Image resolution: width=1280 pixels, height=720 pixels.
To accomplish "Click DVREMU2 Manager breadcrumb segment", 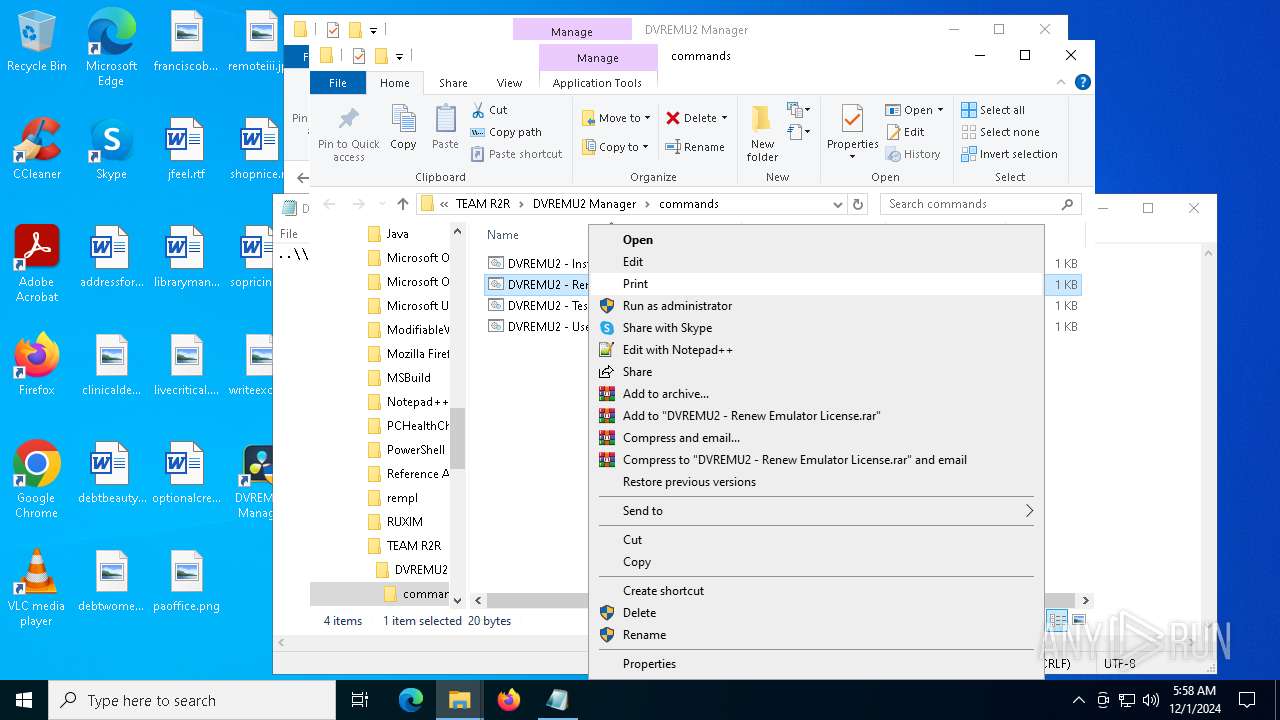I will click(x=584, y=204).
